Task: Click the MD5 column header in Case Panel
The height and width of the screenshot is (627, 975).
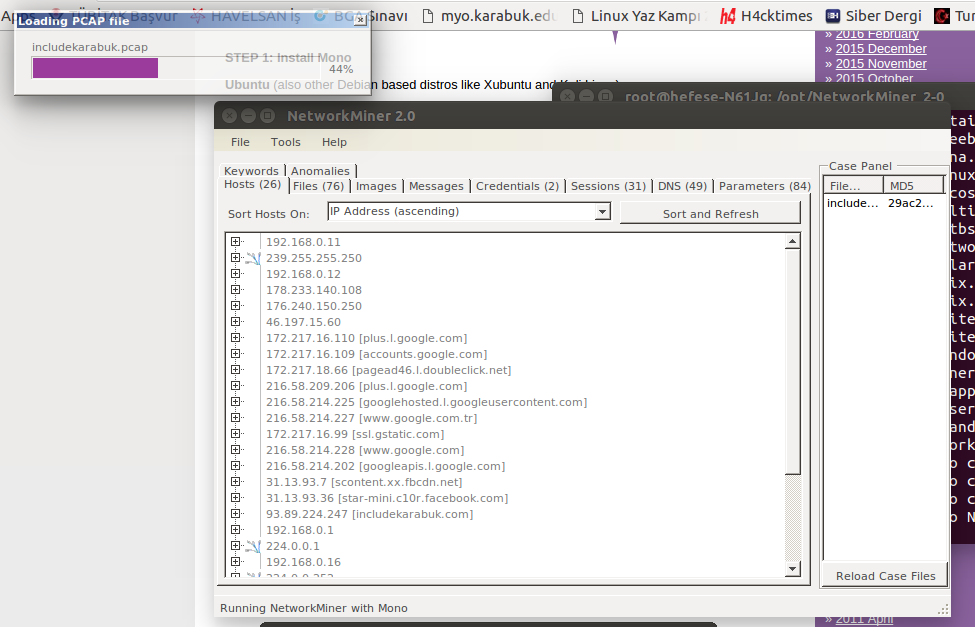Action: pos(913,185)
